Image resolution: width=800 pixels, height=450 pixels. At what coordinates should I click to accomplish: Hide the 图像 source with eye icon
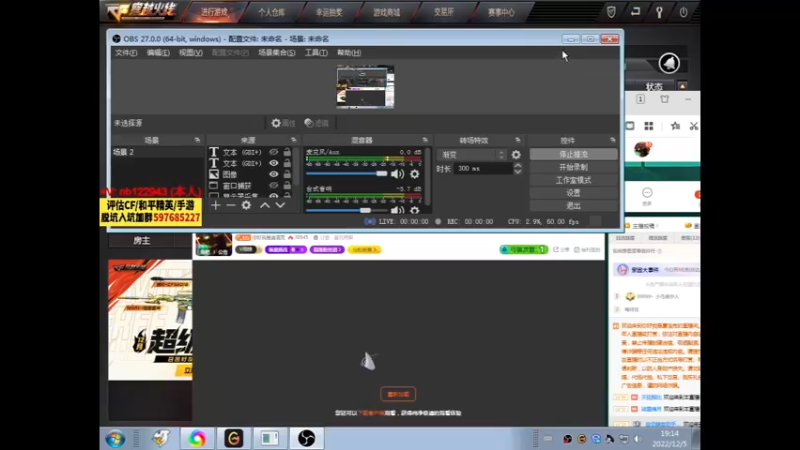(x=274, y=174)
